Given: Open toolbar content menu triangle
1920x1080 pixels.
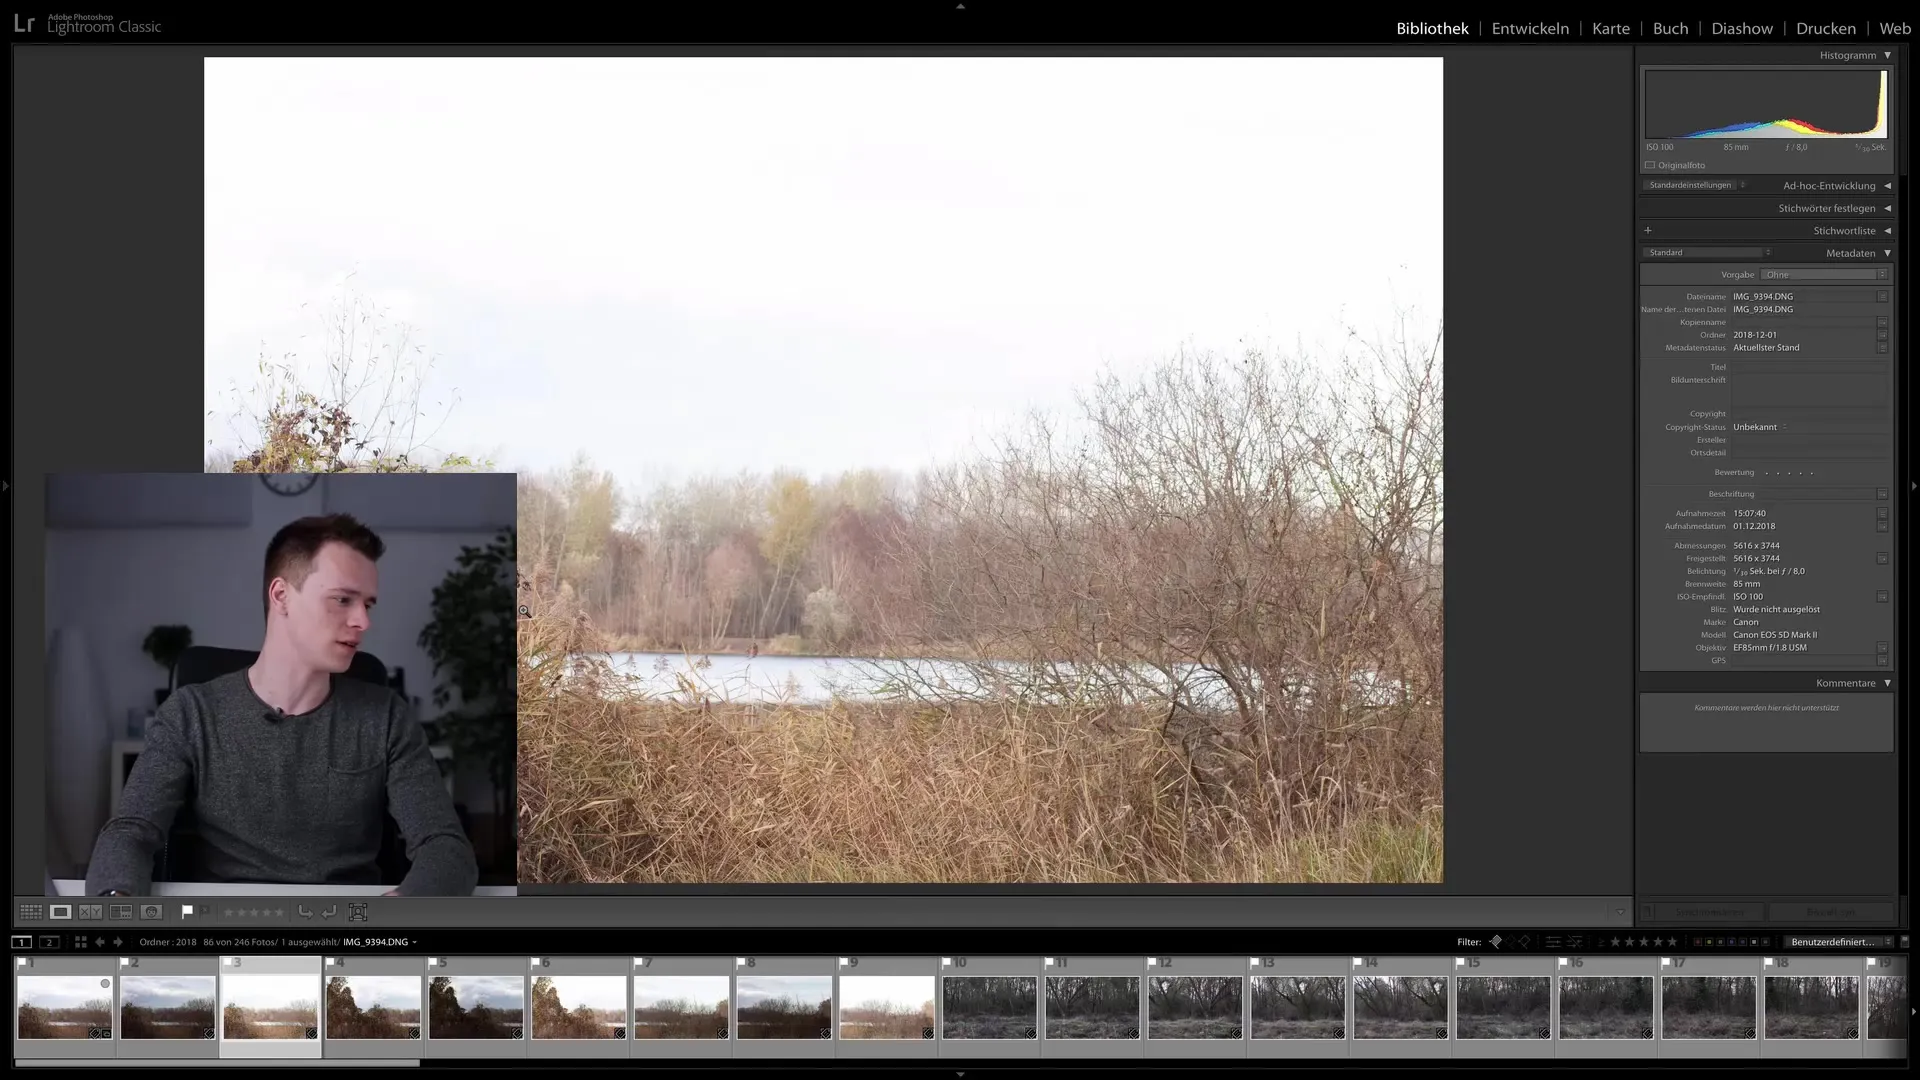Looking at the screenshot, I should click(x=1620, y=912).
